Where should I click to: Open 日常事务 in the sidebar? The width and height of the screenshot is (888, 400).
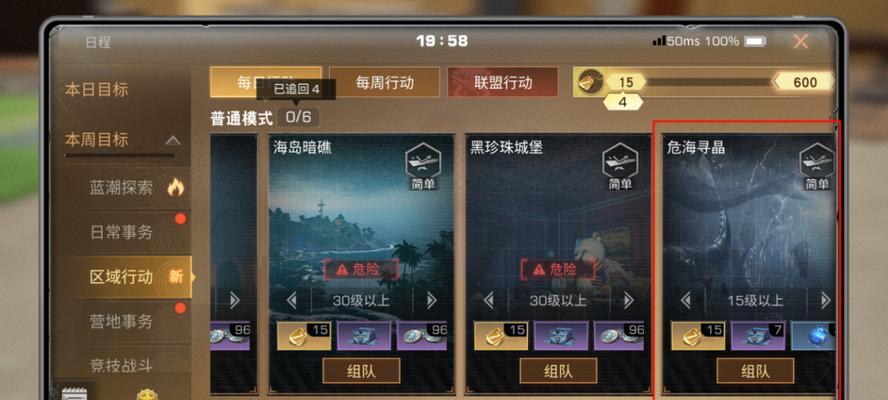pos(121,232)
